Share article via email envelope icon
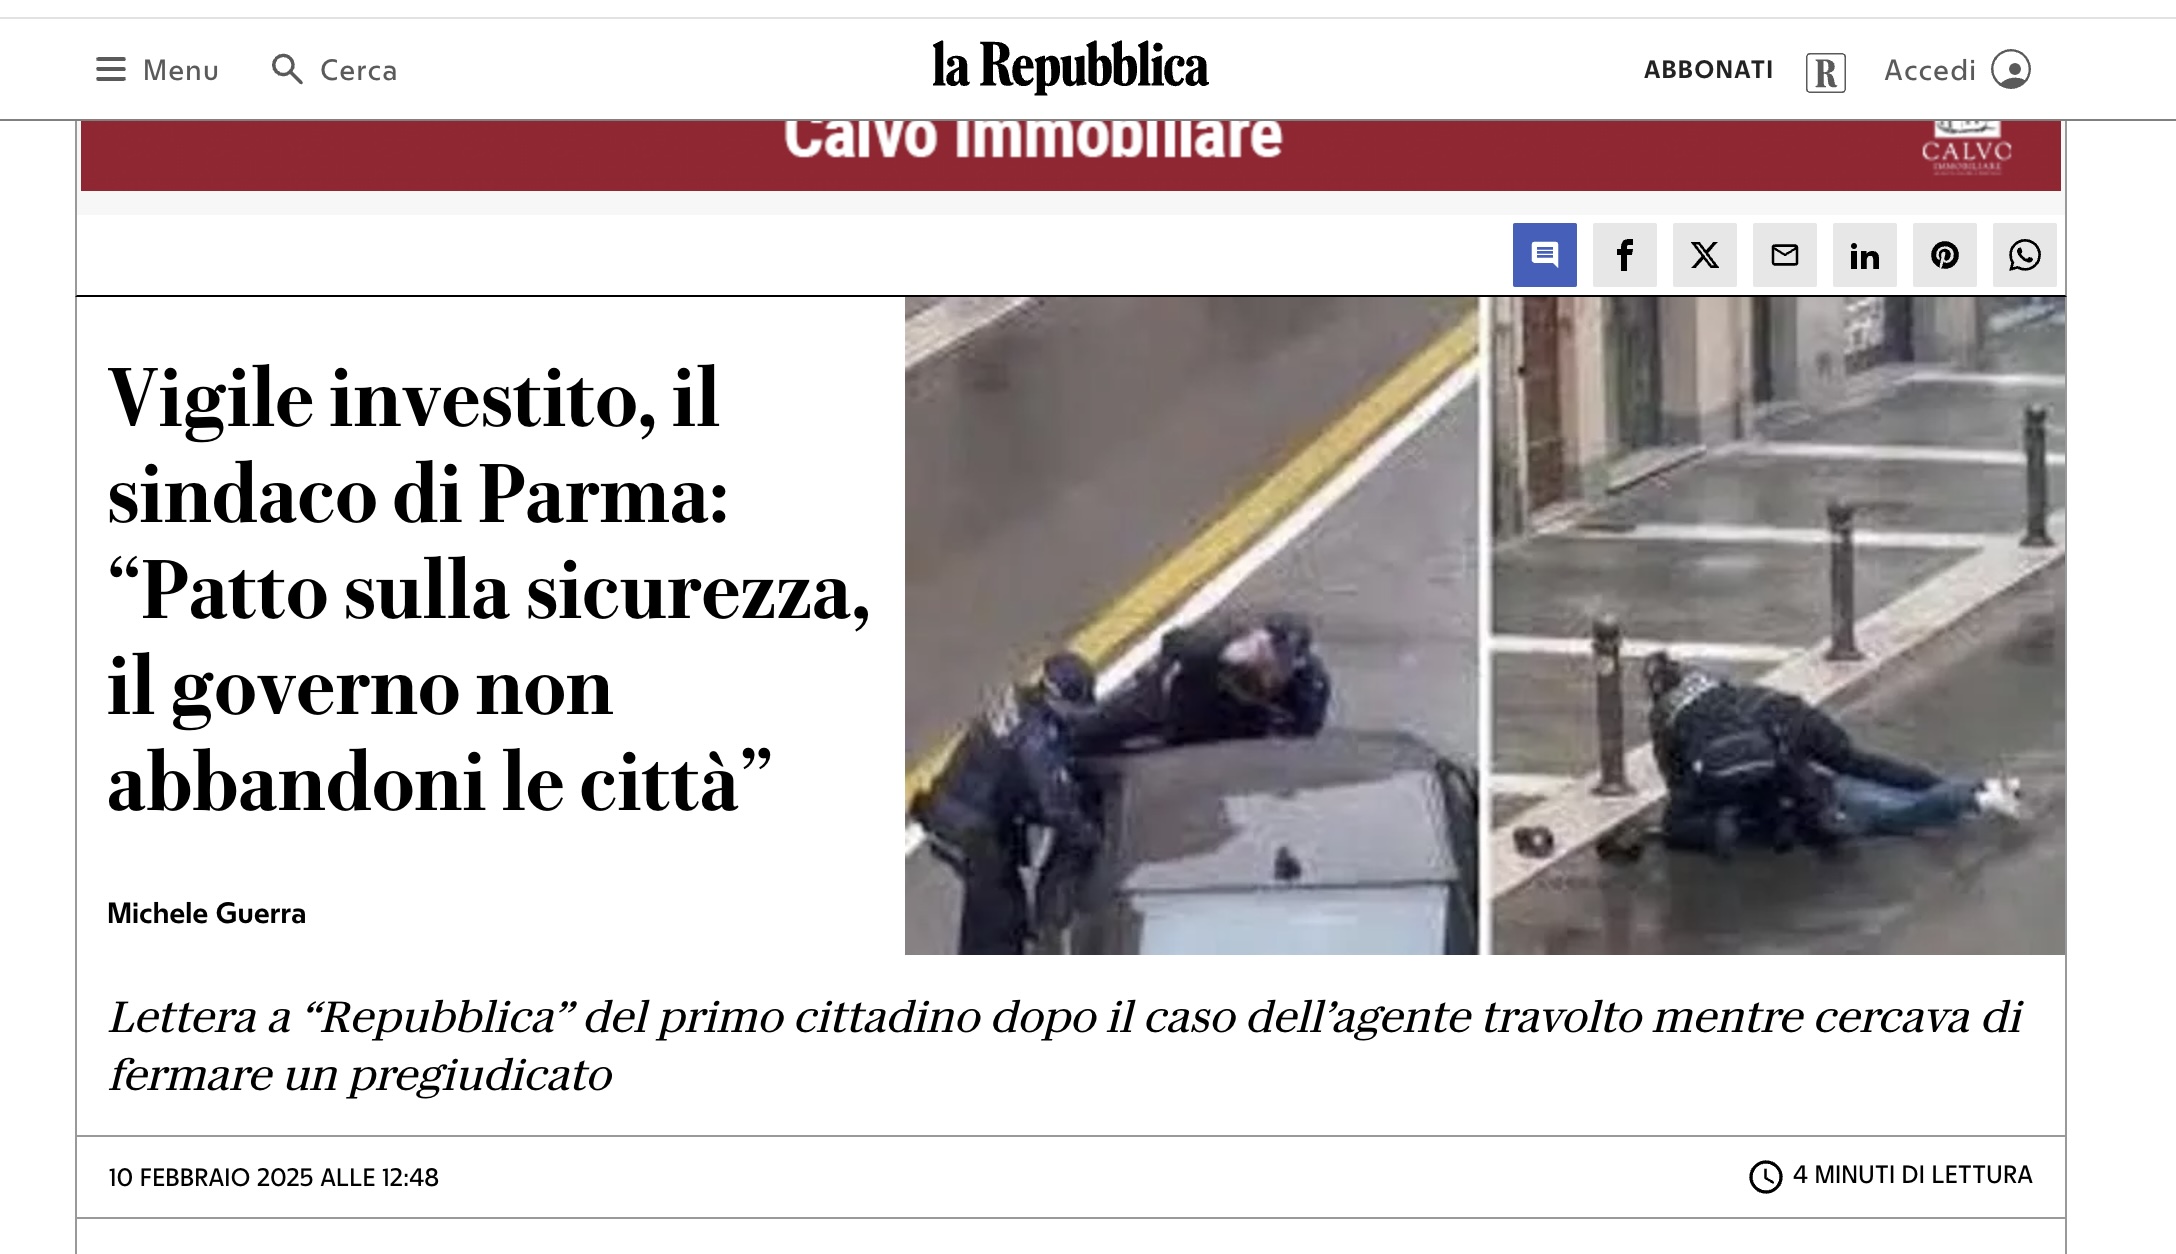 point(1784,255)
